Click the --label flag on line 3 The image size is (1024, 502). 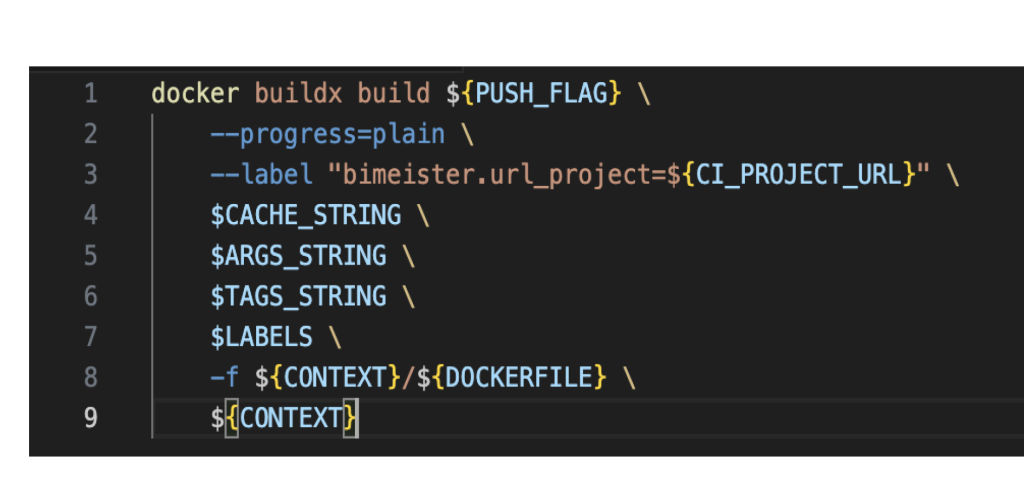tap(261, 175)
